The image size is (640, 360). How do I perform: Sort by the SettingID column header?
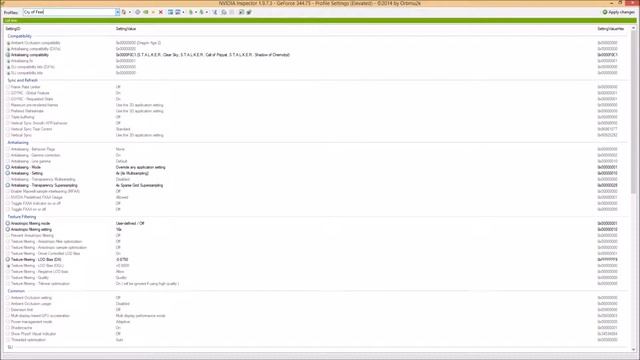pos(13,29)
